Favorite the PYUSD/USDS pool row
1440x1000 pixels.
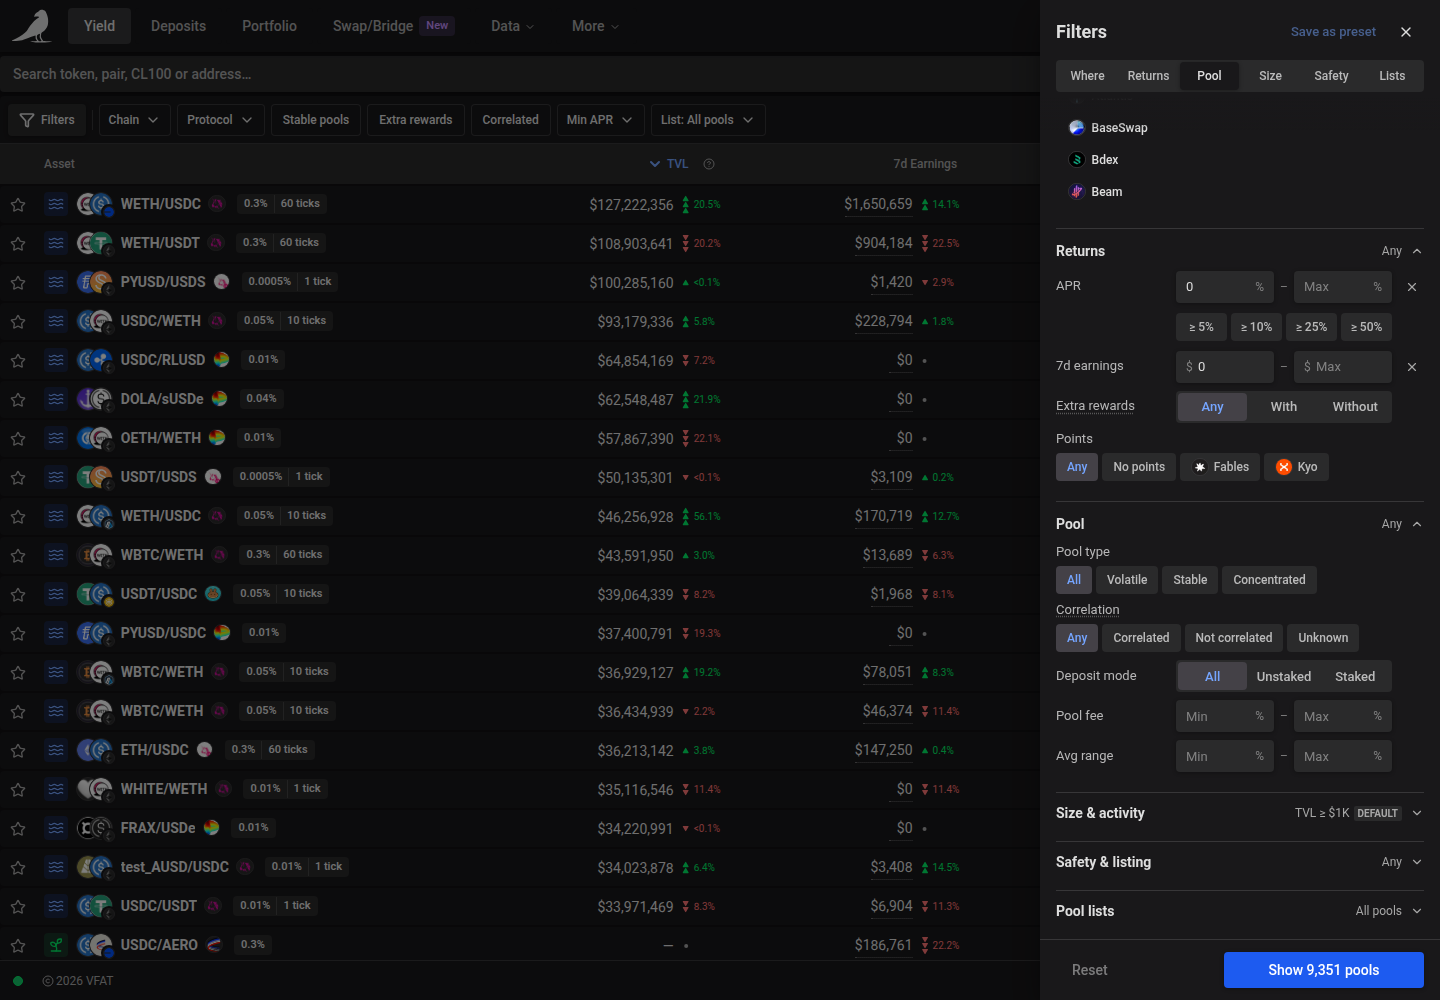click(x=18, y=282)
